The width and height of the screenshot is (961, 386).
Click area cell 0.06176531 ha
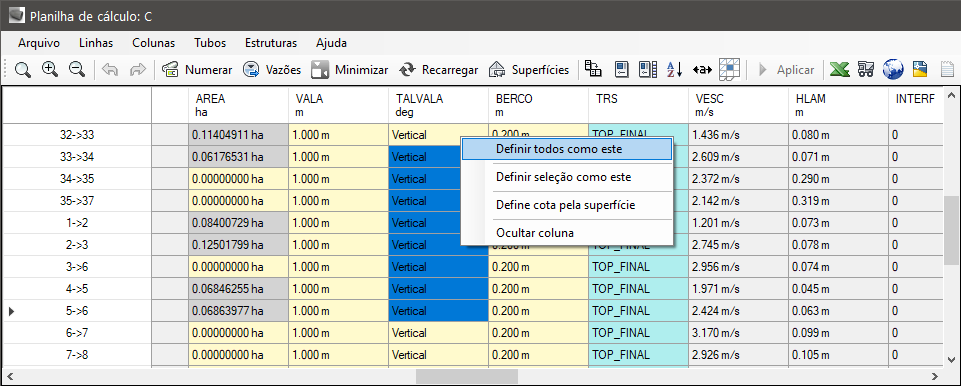click(238, 157)
